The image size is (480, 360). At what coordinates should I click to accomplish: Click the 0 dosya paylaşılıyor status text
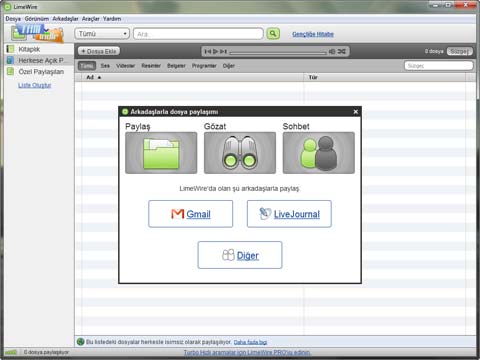46,352
